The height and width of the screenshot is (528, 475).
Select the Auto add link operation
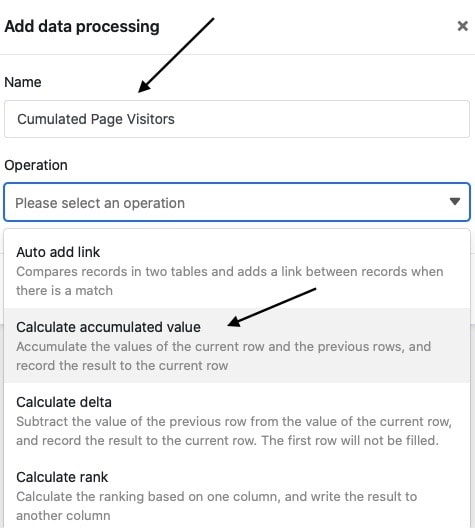237,270
